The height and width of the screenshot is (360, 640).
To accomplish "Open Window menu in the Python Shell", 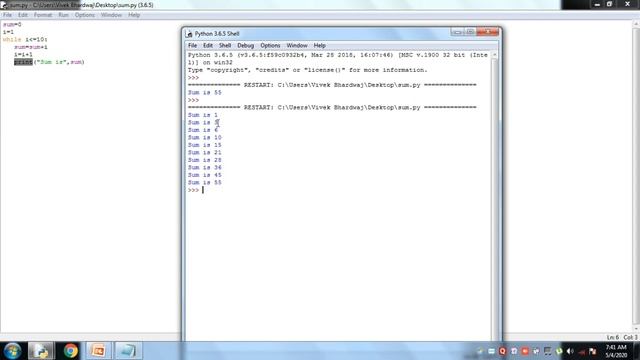I will point(297,46).
